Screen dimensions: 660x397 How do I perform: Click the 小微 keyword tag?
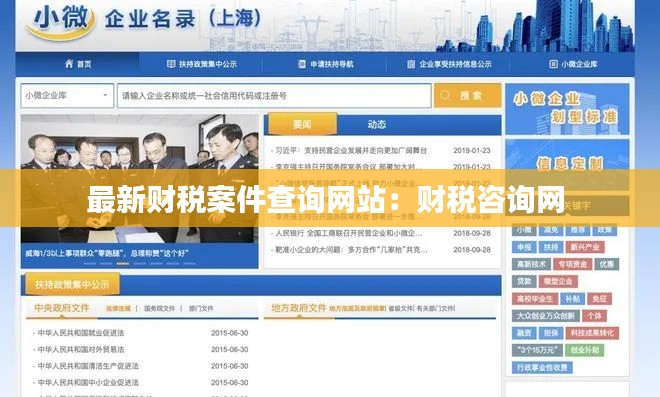point(524,230)
